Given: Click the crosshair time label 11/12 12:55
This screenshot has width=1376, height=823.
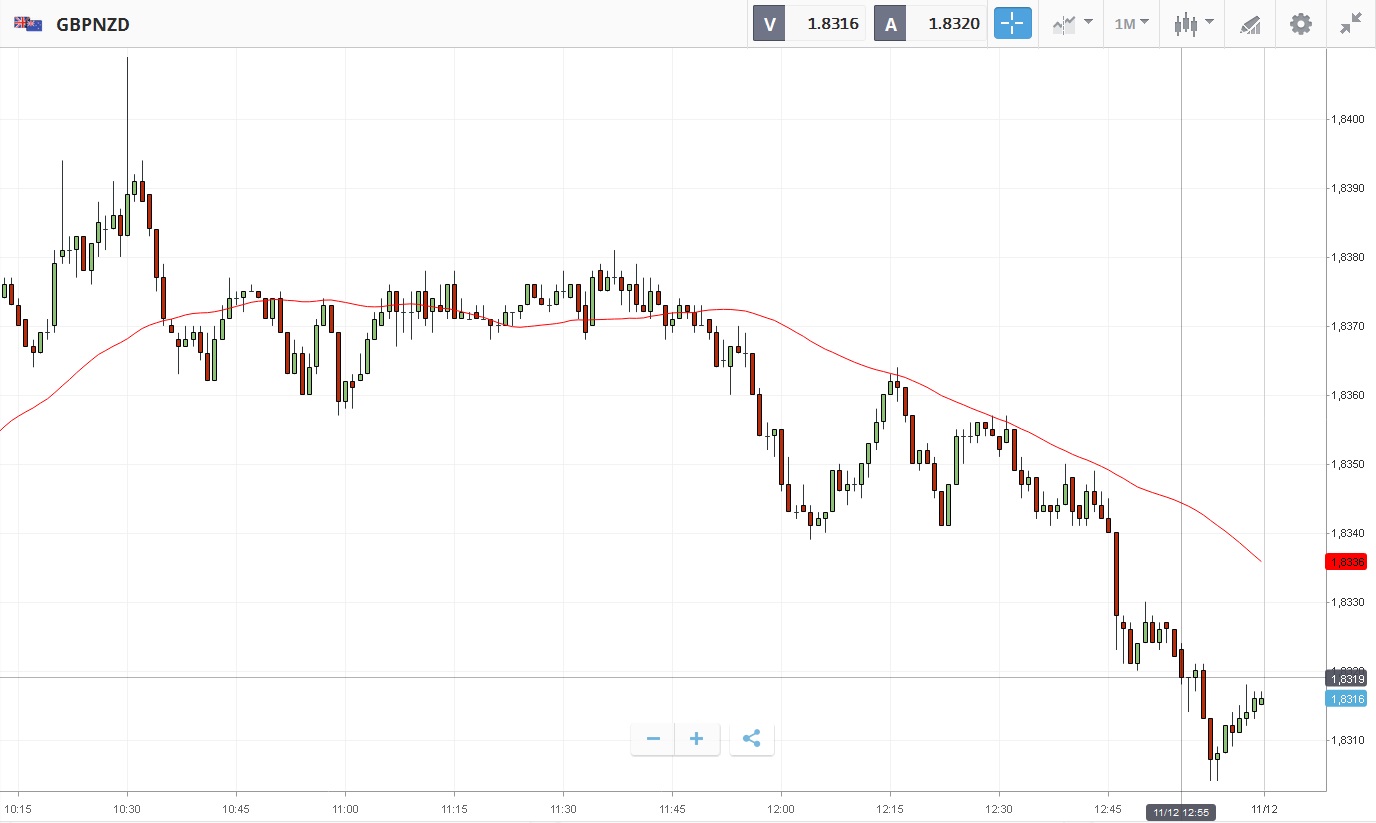Looking at the screenshot, I should (1180, 812).
